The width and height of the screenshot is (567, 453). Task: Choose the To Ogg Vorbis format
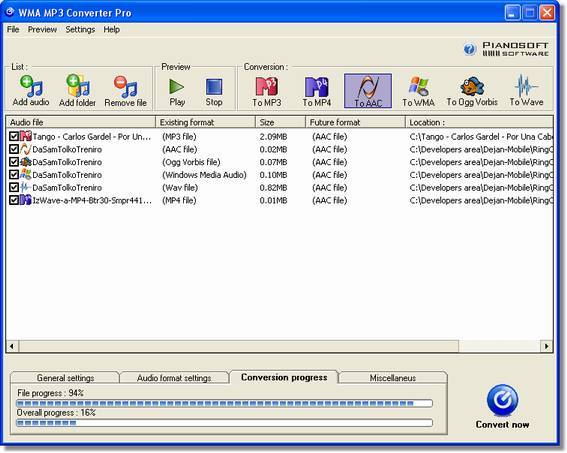point(472,91)
